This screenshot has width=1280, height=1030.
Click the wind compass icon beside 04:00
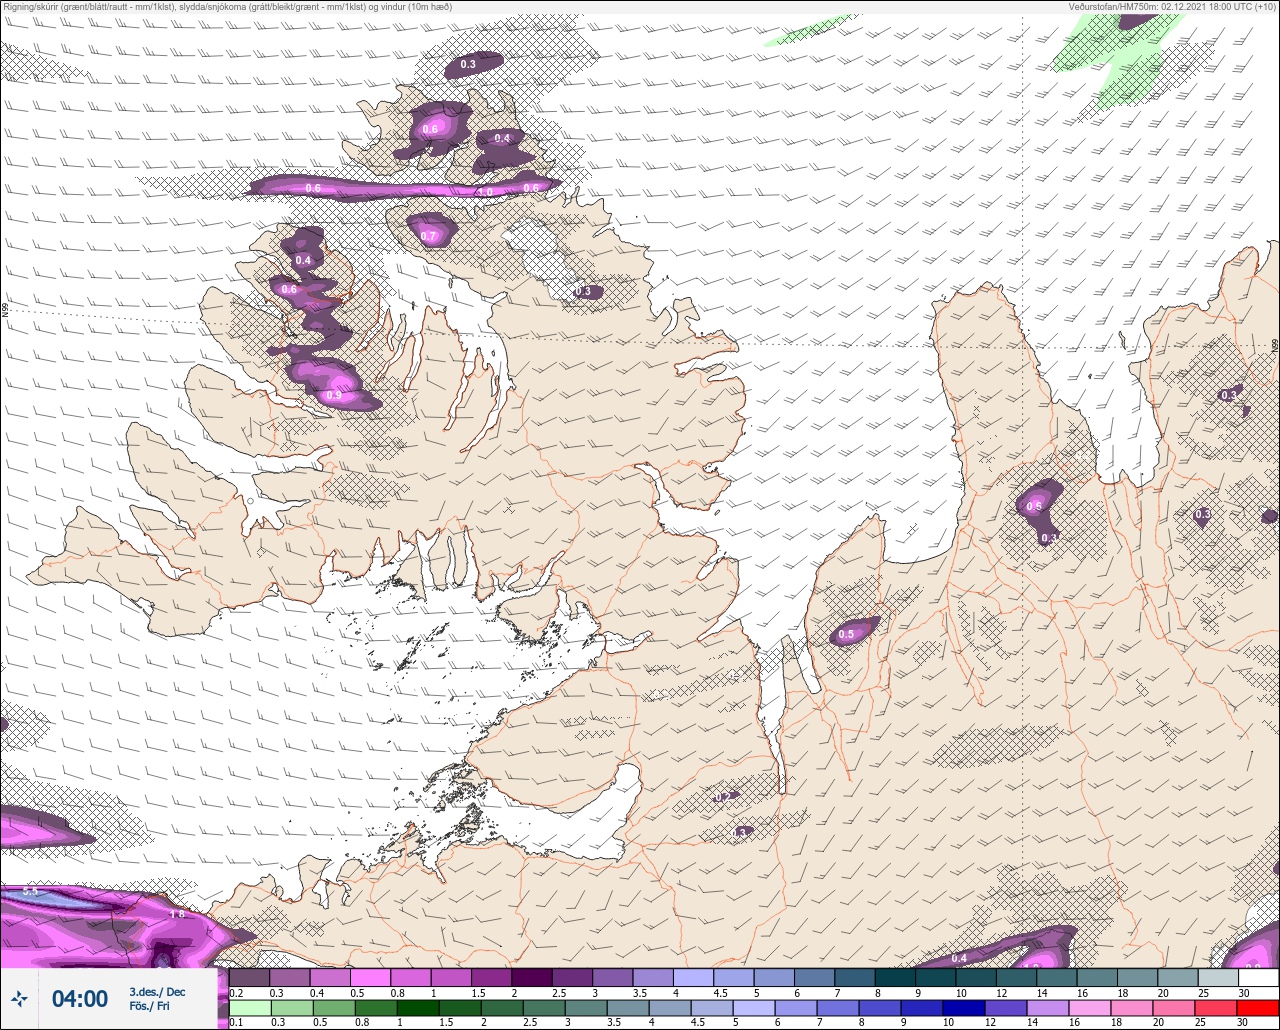20,998
